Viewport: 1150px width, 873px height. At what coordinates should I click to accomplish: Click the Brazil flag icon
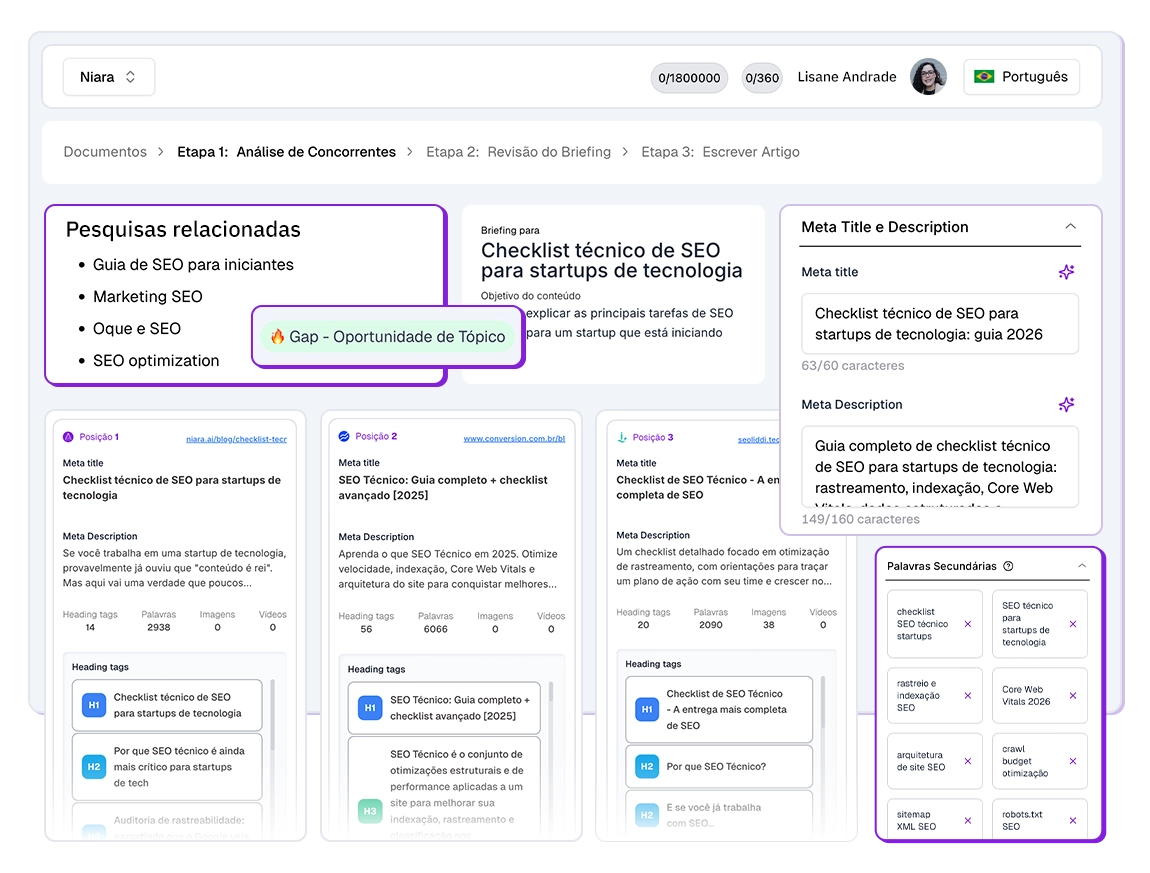pyautogui.click(x=984, y=77)
